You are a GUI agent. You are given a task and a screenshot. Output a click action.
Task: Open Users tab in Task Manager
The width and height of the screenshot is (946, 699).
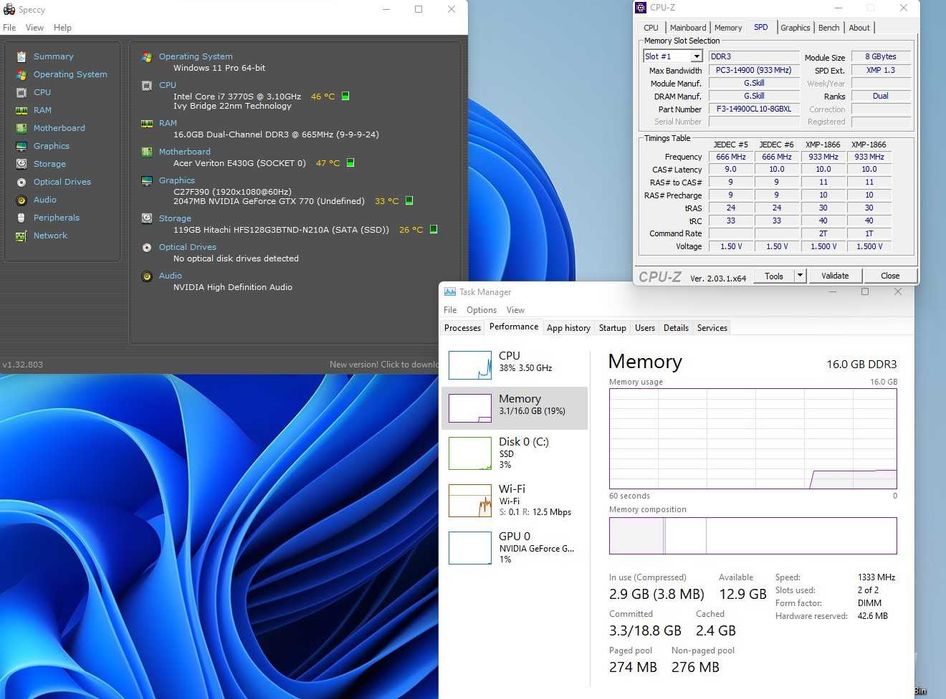pyautogui.click(x=645, y=328)
